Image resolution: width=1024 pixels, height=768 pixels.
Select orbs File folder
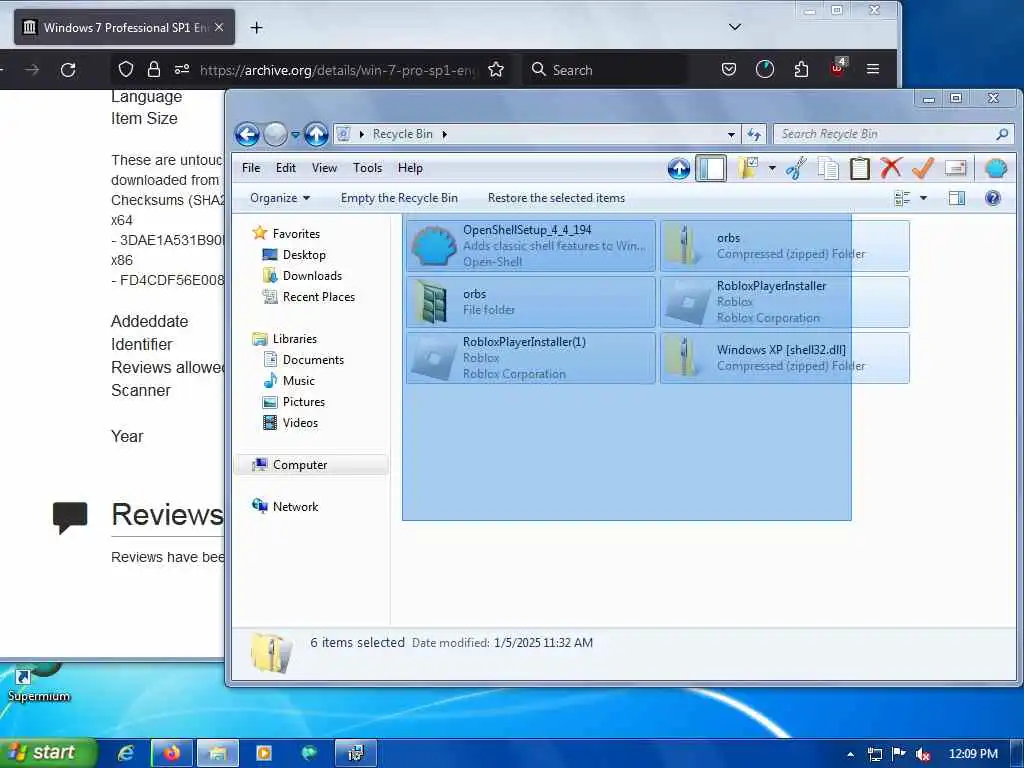[x=530, y=302]
